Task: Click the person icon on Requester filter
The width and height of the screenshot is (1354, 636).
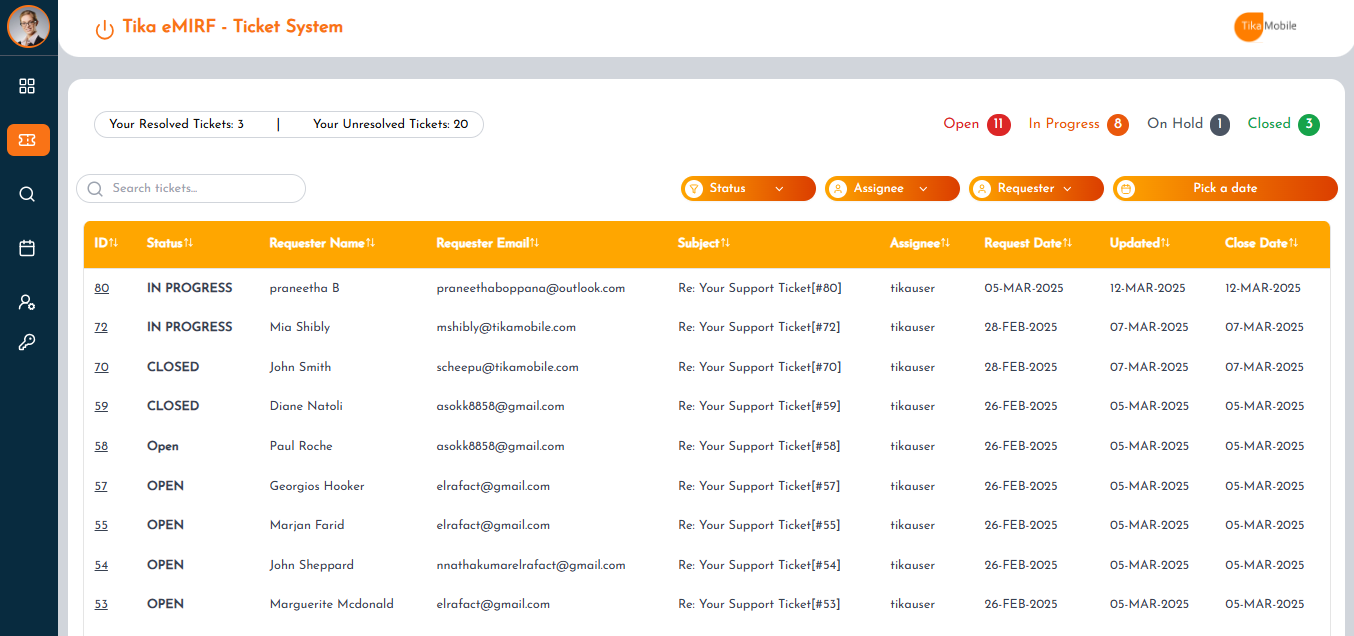Action: (x=982, y=188)
